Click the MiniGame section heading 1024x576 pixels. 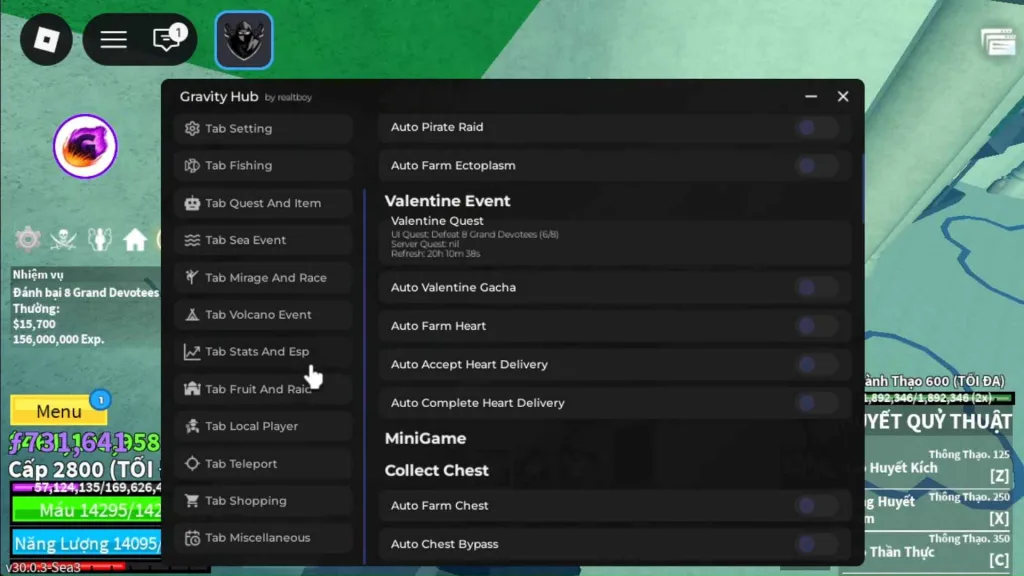pyautogui.click(x=425, y=439)
